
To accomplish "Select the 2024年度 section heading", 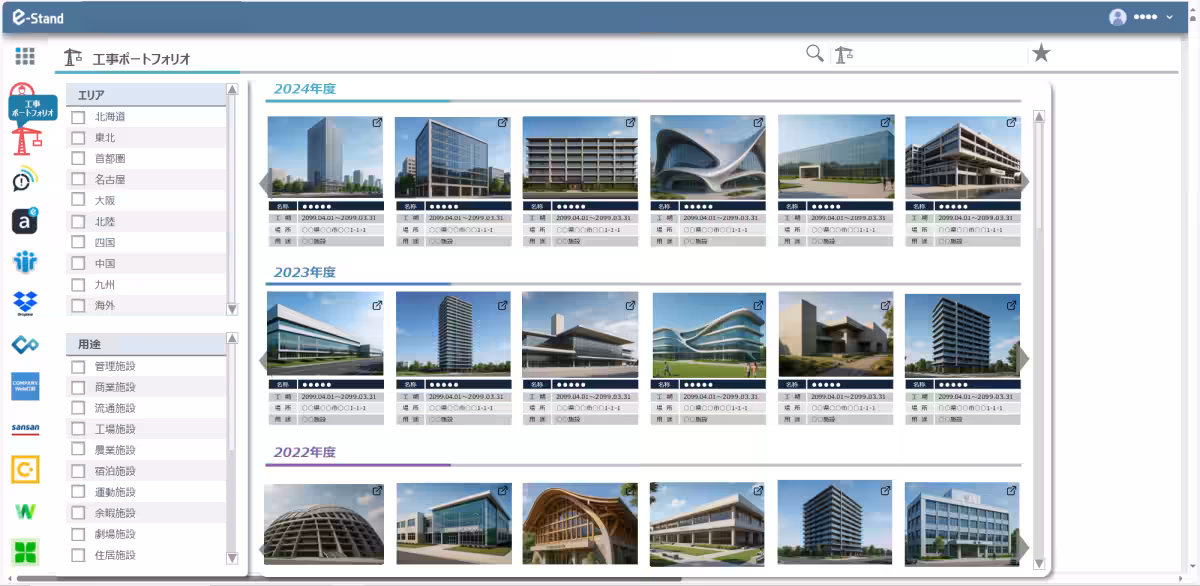I will 305,89.
